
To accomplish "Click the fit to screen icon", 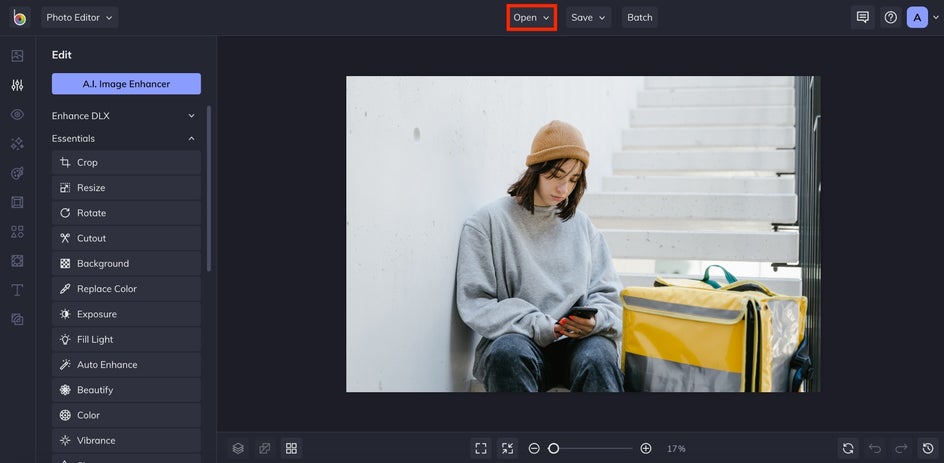I will click(x=480, y=448).
